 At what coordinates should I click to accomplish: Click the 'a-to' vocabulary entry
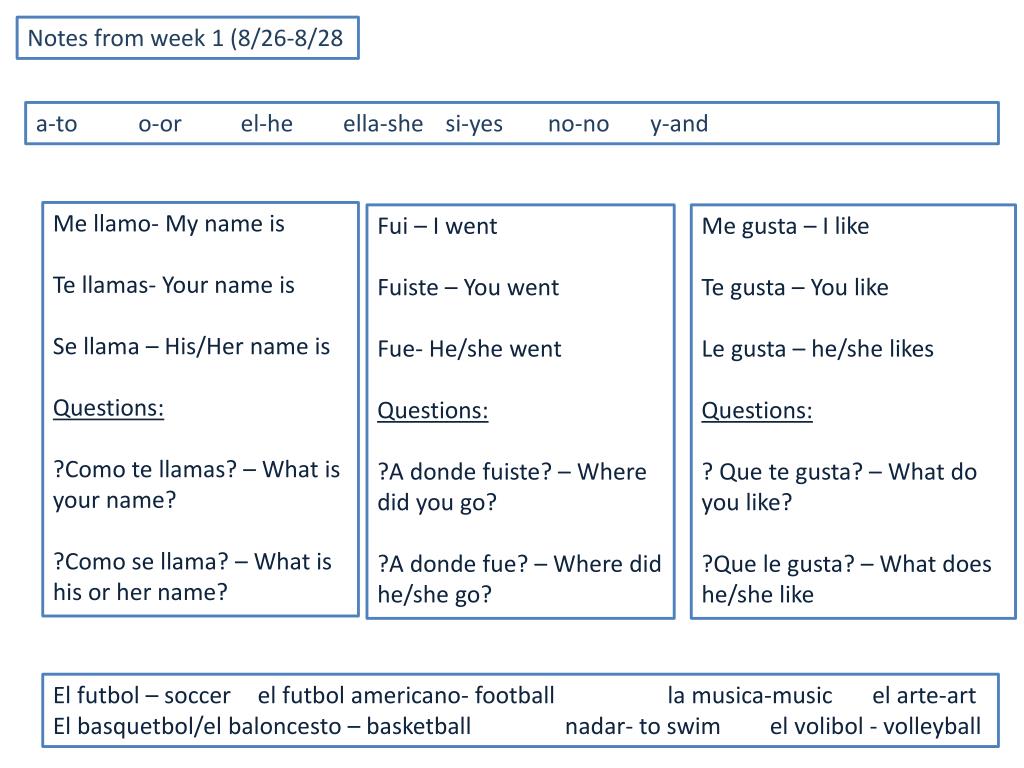57,123
